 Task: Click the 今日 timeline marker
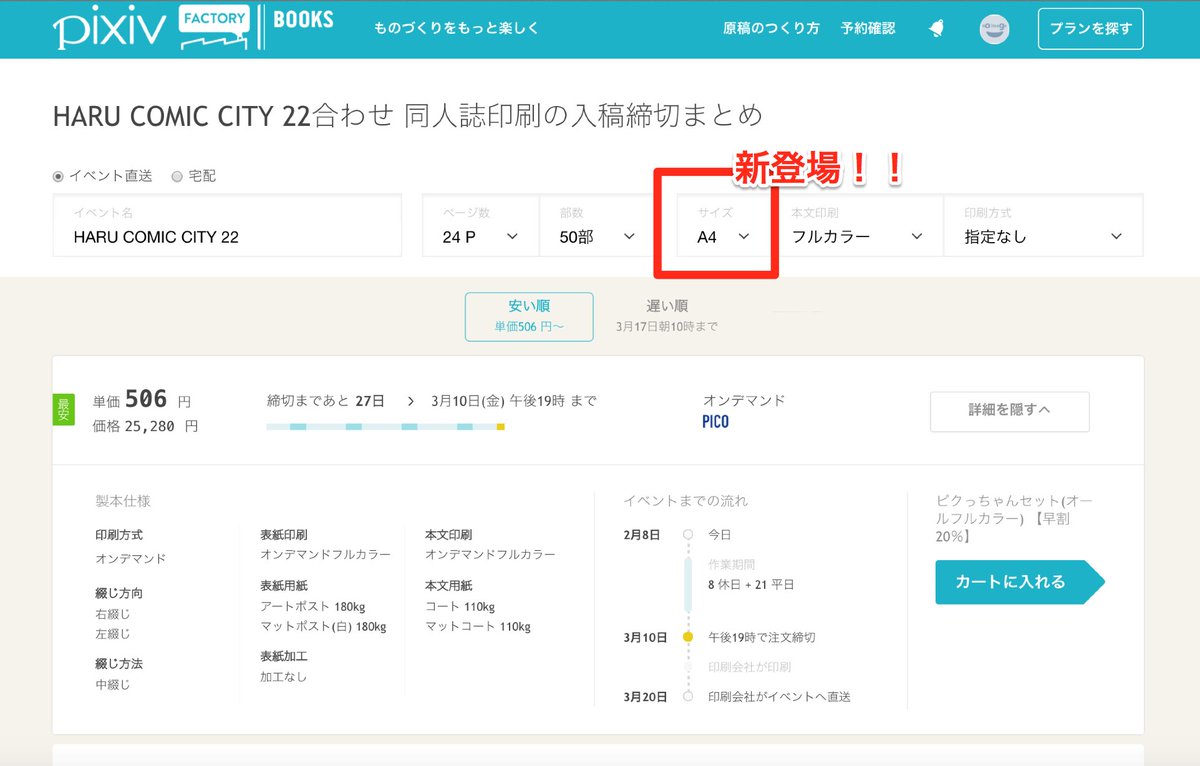click(688, 535)
